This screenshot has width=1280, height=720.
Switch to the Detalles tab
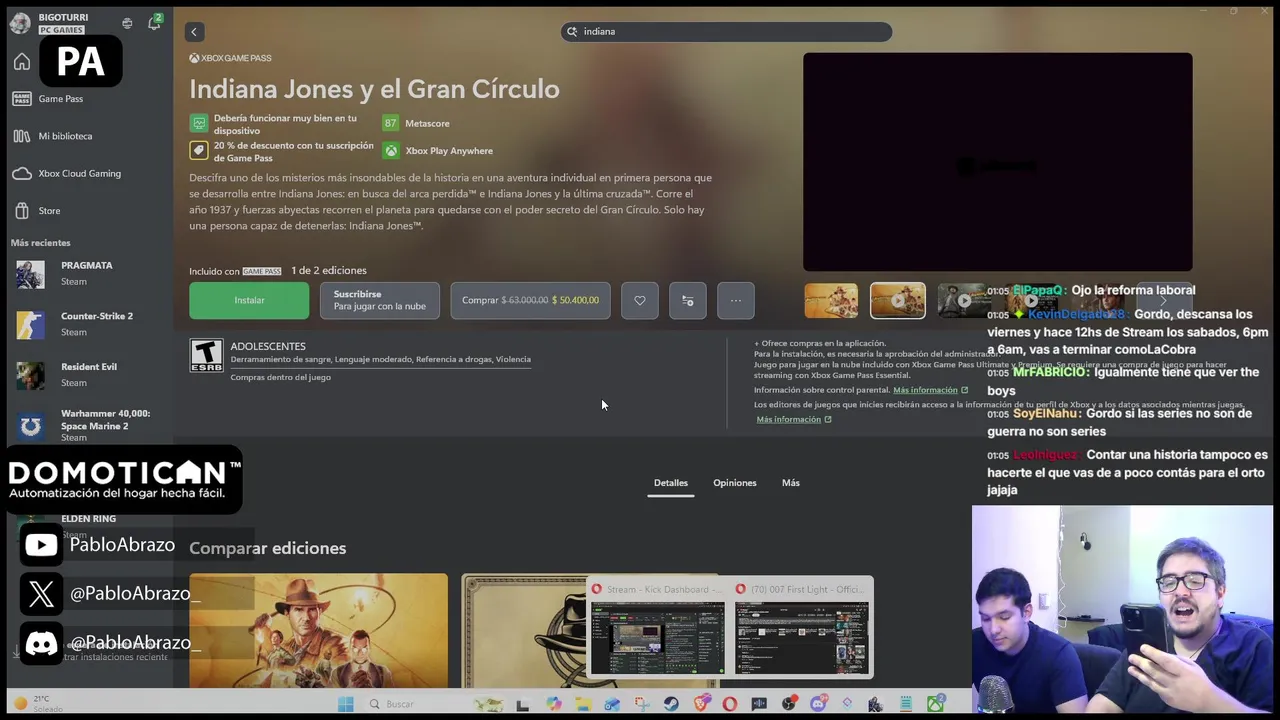click(x=671, y=483)
